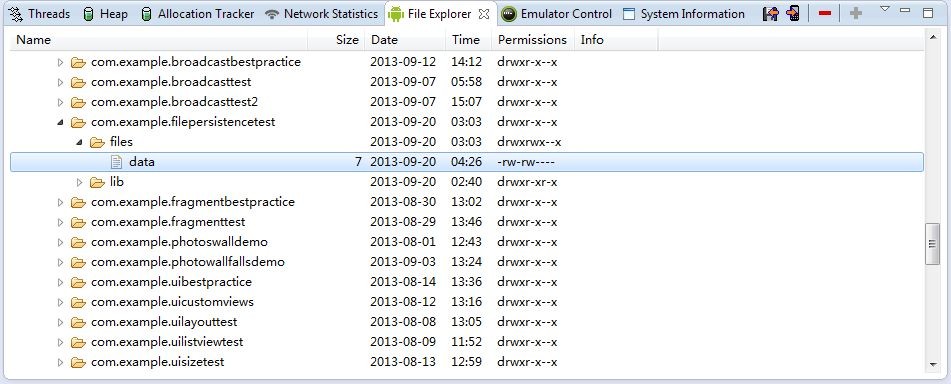Select the File Explorer tab
Image resolution: width=951 pixels, height=384 pixels.
(439, 13)
